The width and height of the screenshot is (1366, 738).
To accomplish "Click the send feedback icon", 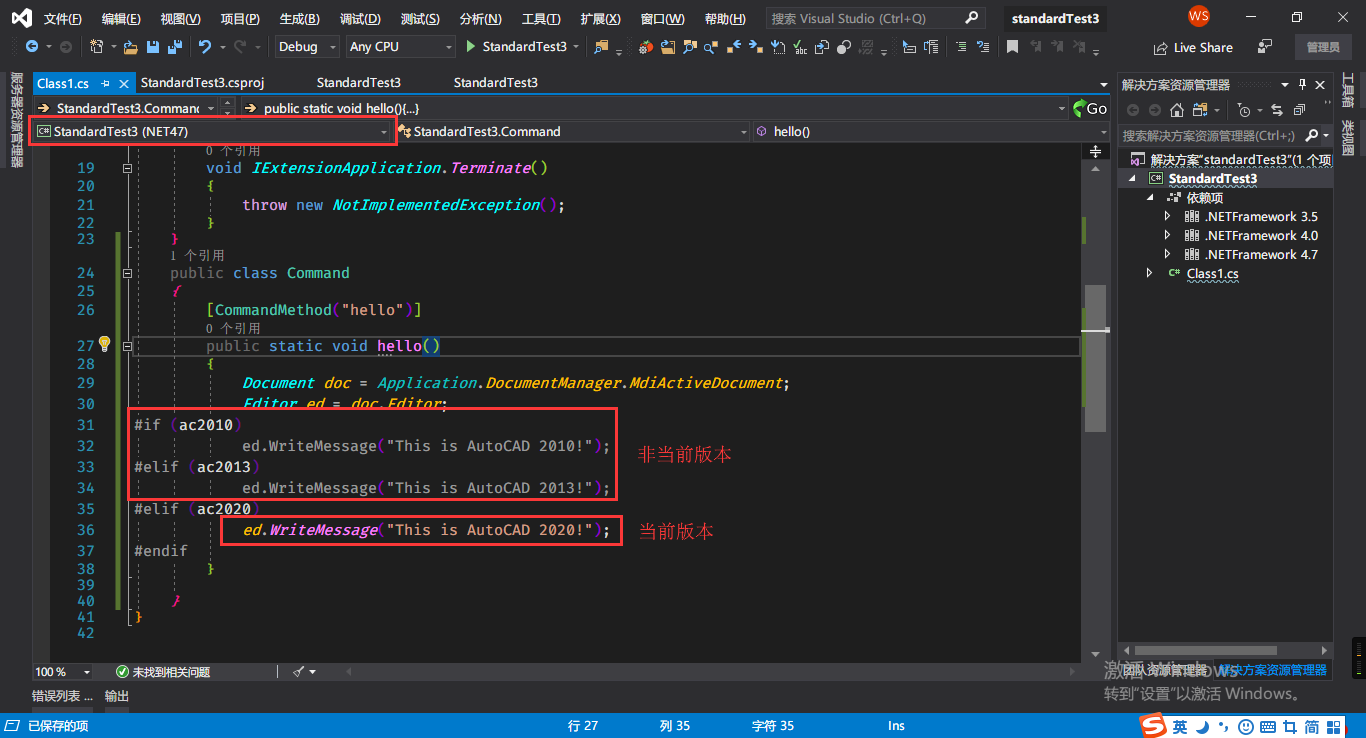I will click(x=1265, y=46).
